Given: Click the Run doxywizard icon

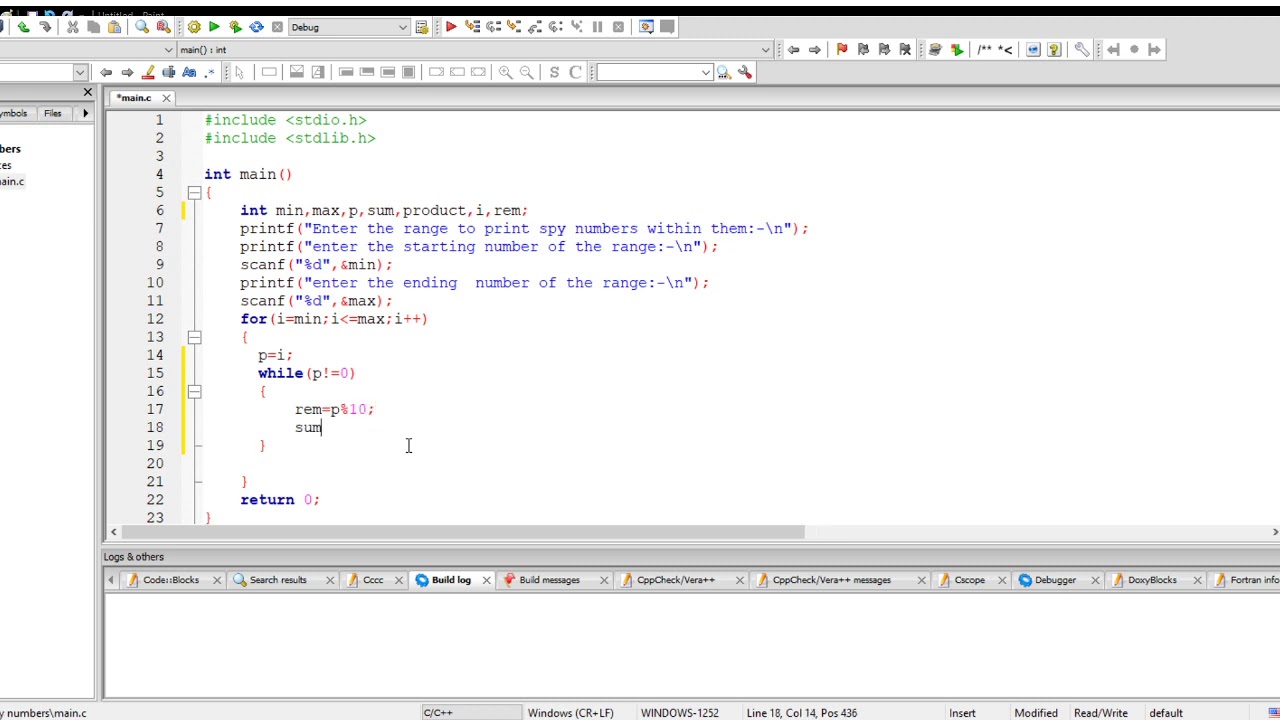Looking at the screenshot, I should click(935, 49).
